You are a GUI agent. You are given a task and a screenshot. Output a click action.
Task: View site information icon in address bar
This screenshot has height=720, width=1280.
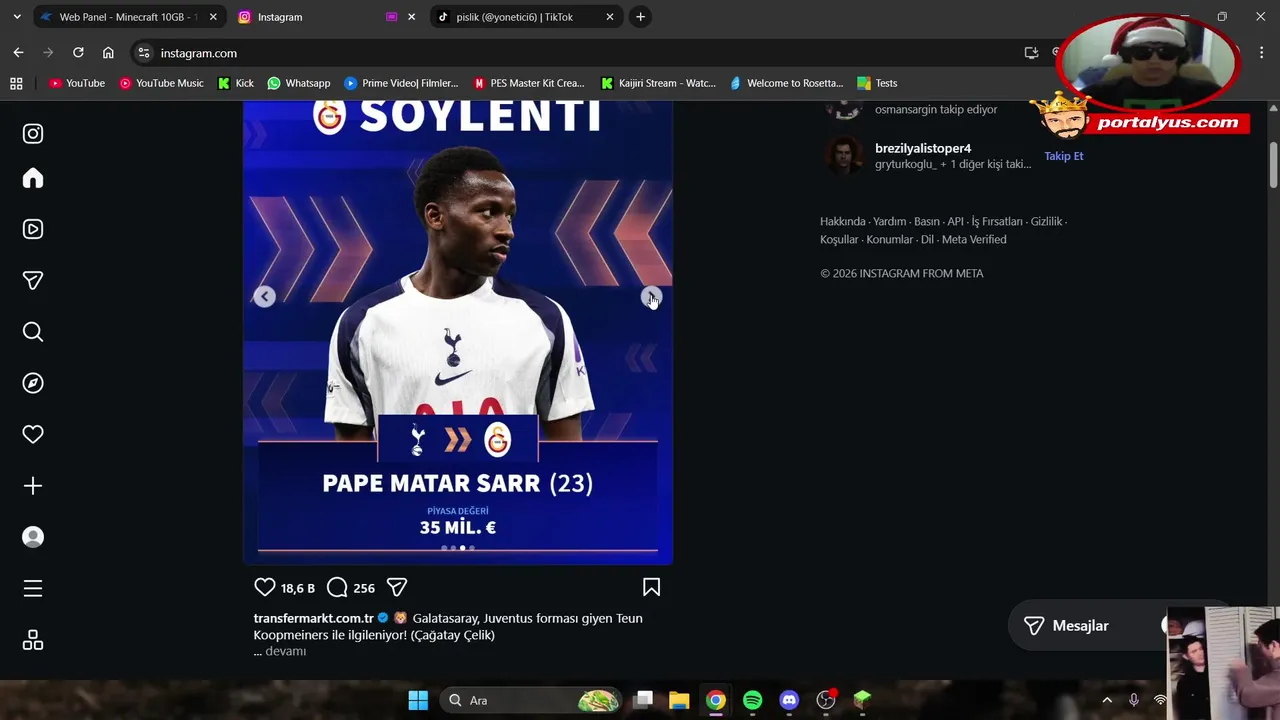pos(144,53)
